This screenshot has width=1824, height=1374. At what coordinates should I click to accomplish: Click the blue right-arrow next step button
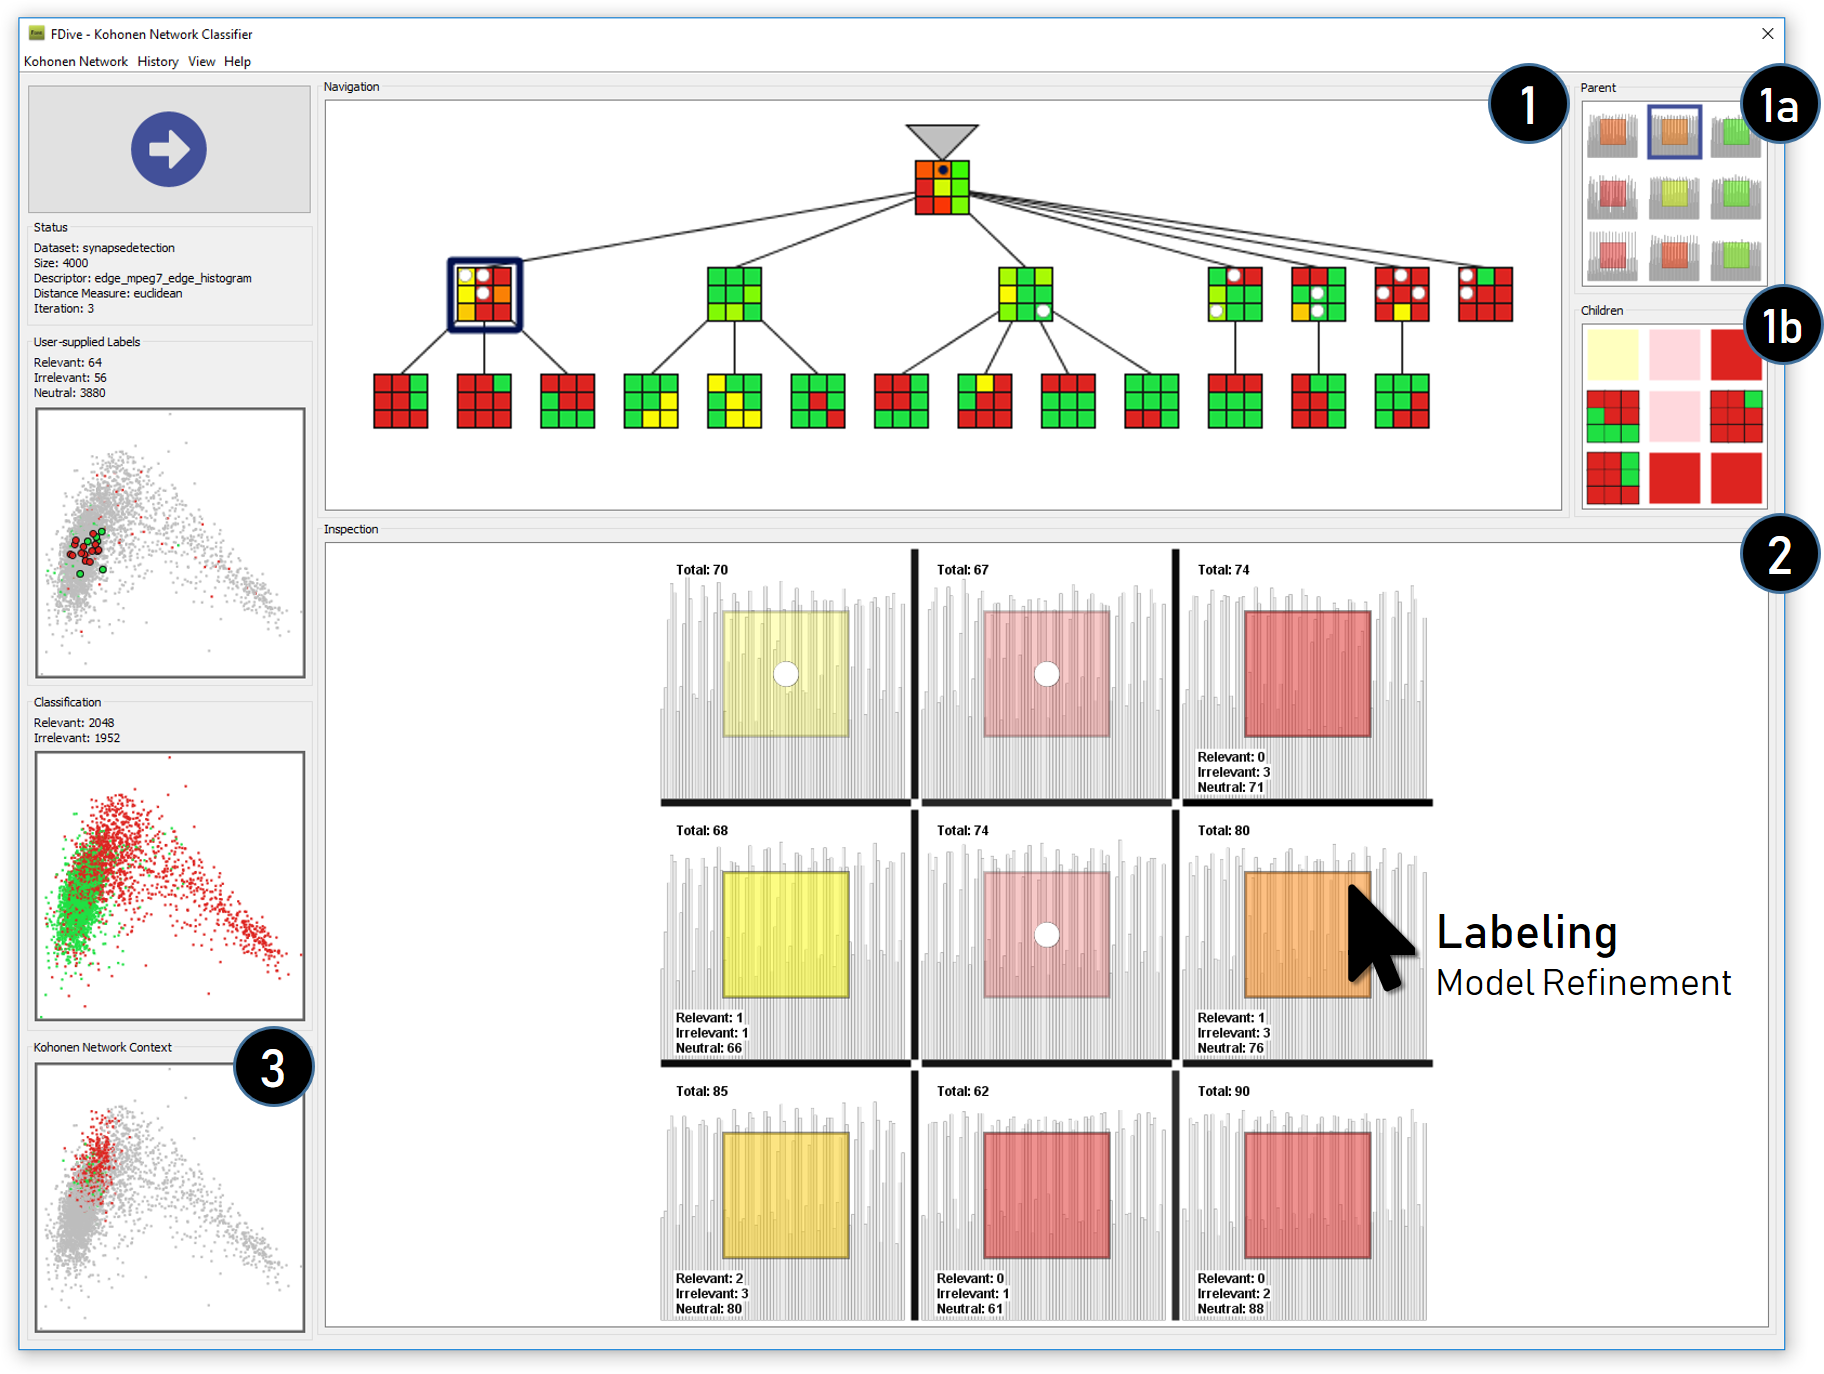169,149
